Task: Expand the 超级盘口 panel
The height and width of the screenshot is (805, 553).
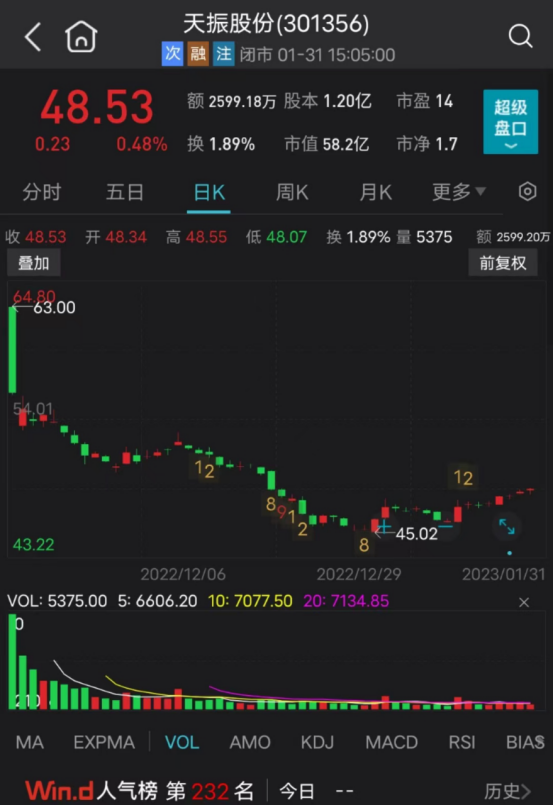Action: [510, 122]
